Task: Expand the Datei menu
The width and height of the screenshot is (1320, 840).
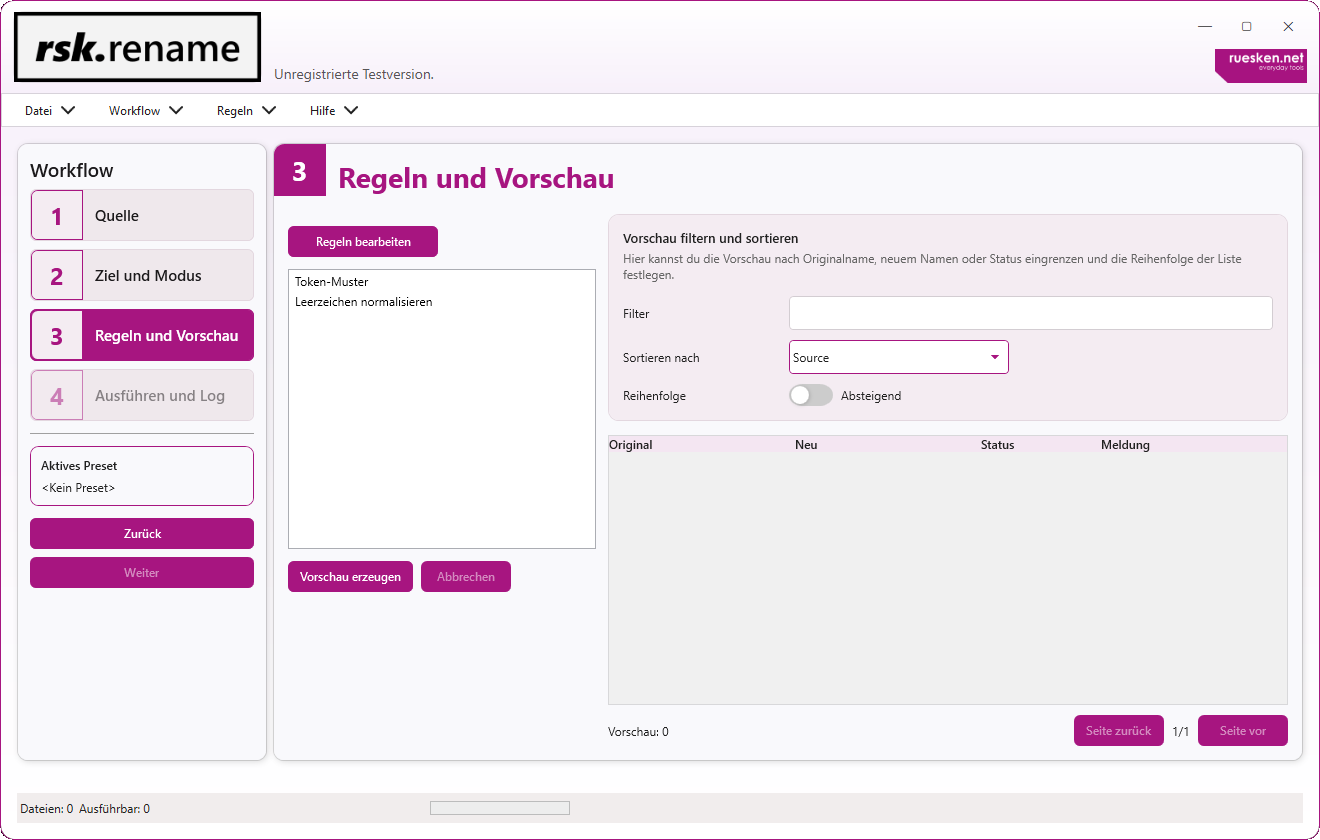Action: pyautogui.click(x=49, y=111)
